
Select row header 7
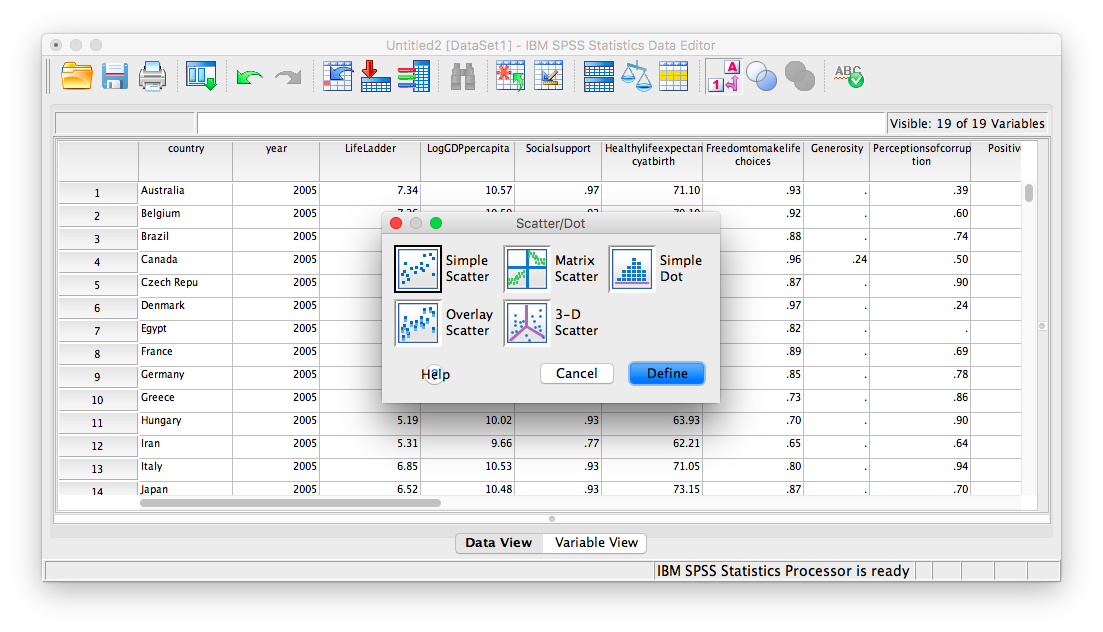pos(97,331)
